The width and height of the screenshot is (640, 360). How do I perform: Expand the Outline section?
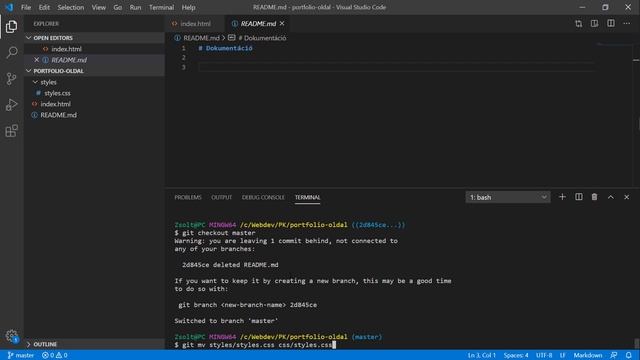[x=94, y=344]
